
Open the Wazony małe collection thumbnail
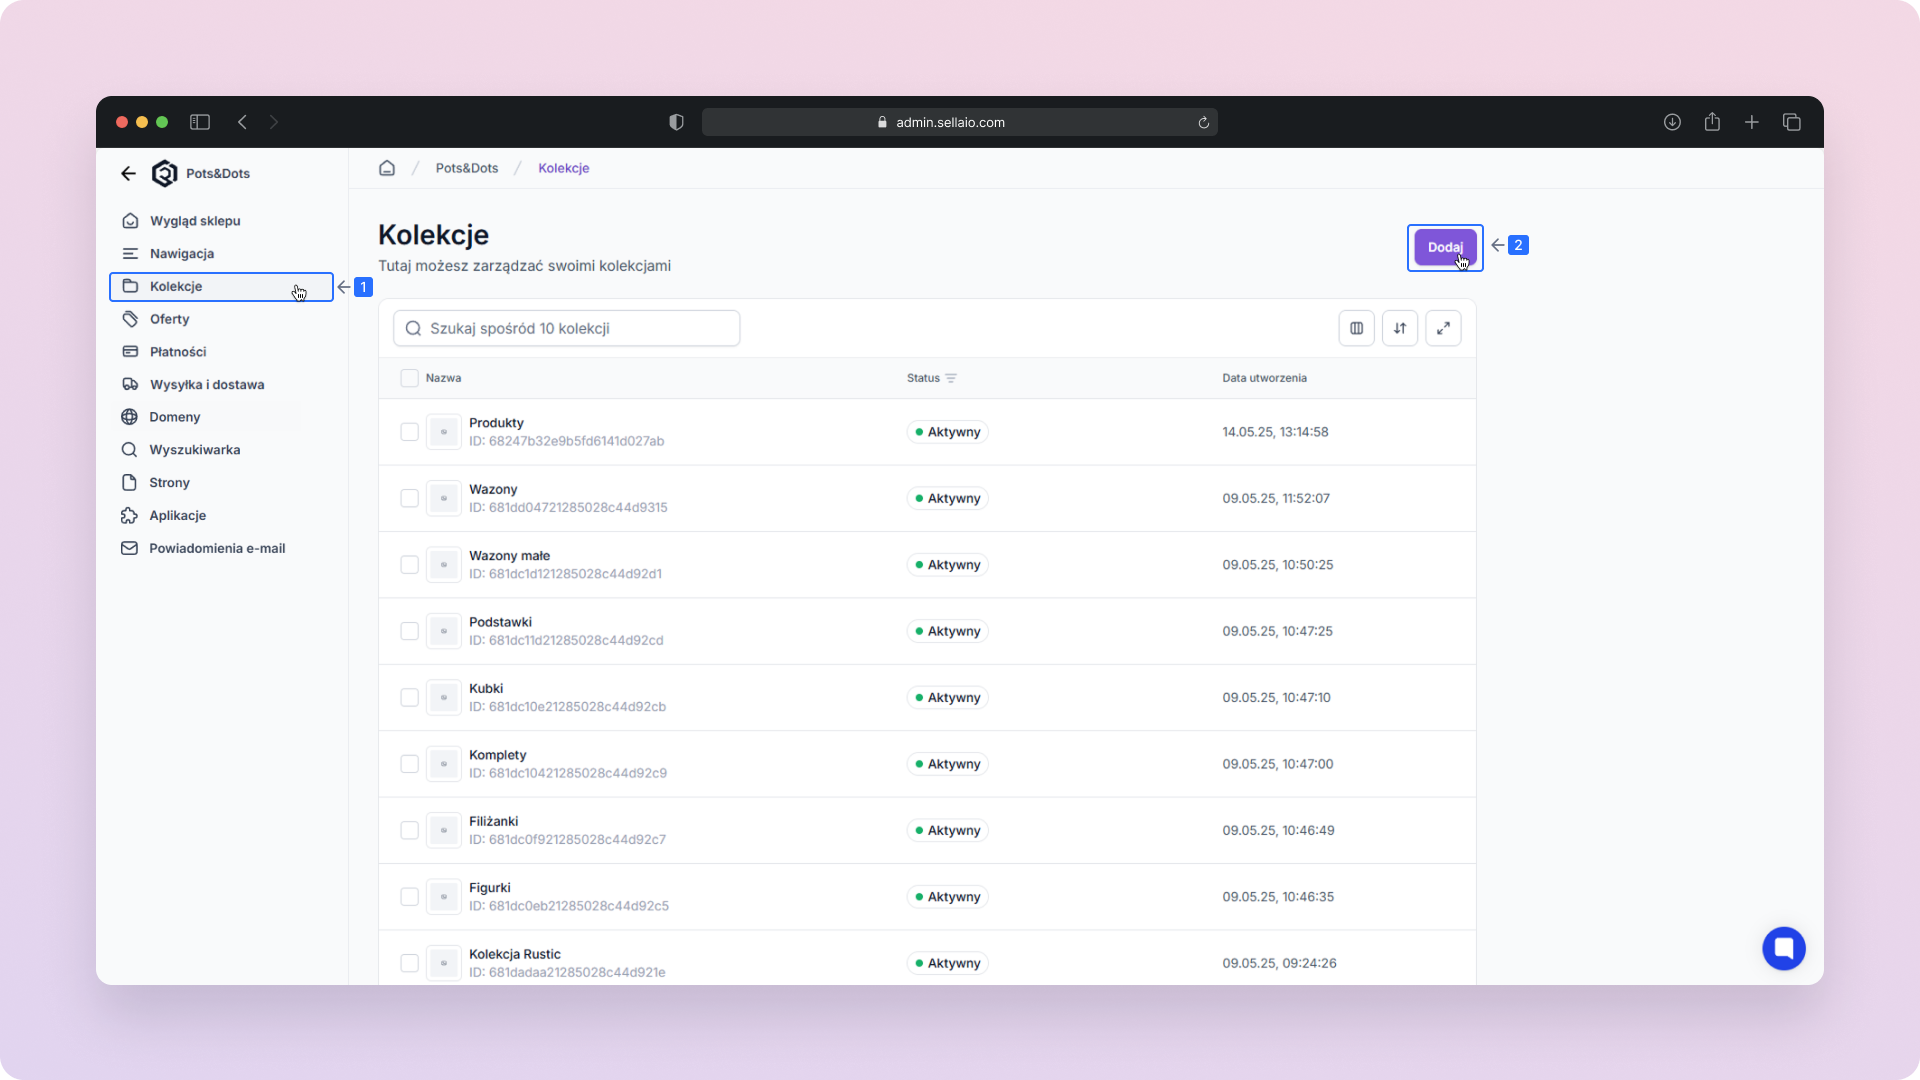(443, 565)
